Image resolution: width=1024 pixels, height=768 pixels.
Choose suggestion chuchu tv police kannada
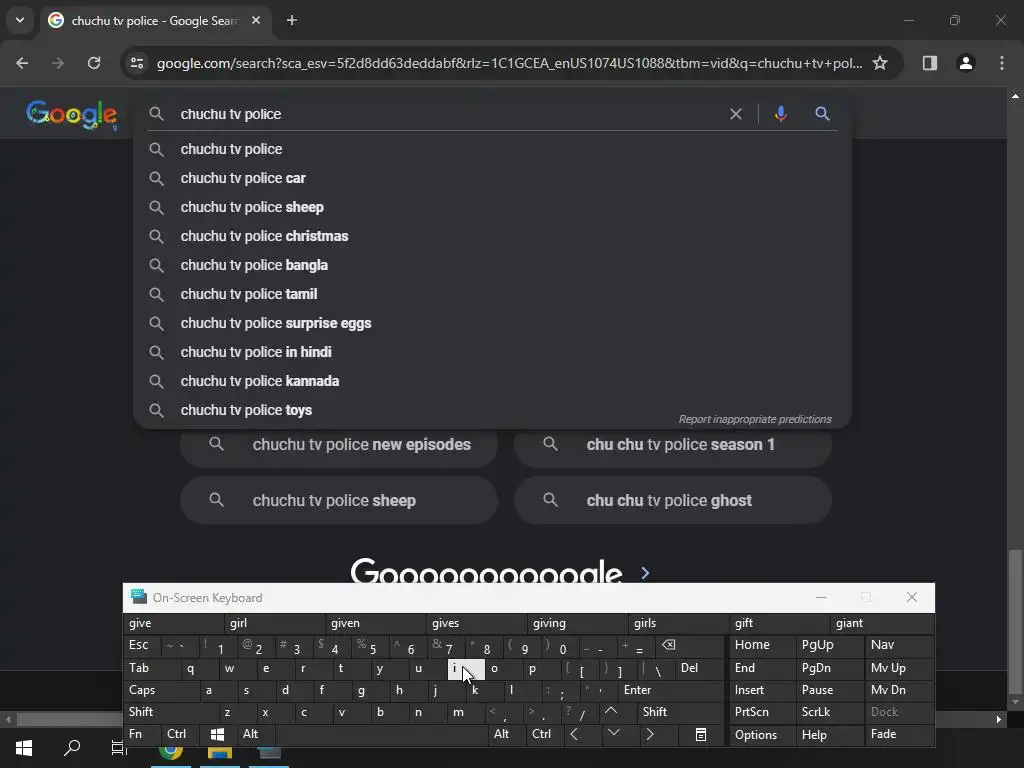492,381
